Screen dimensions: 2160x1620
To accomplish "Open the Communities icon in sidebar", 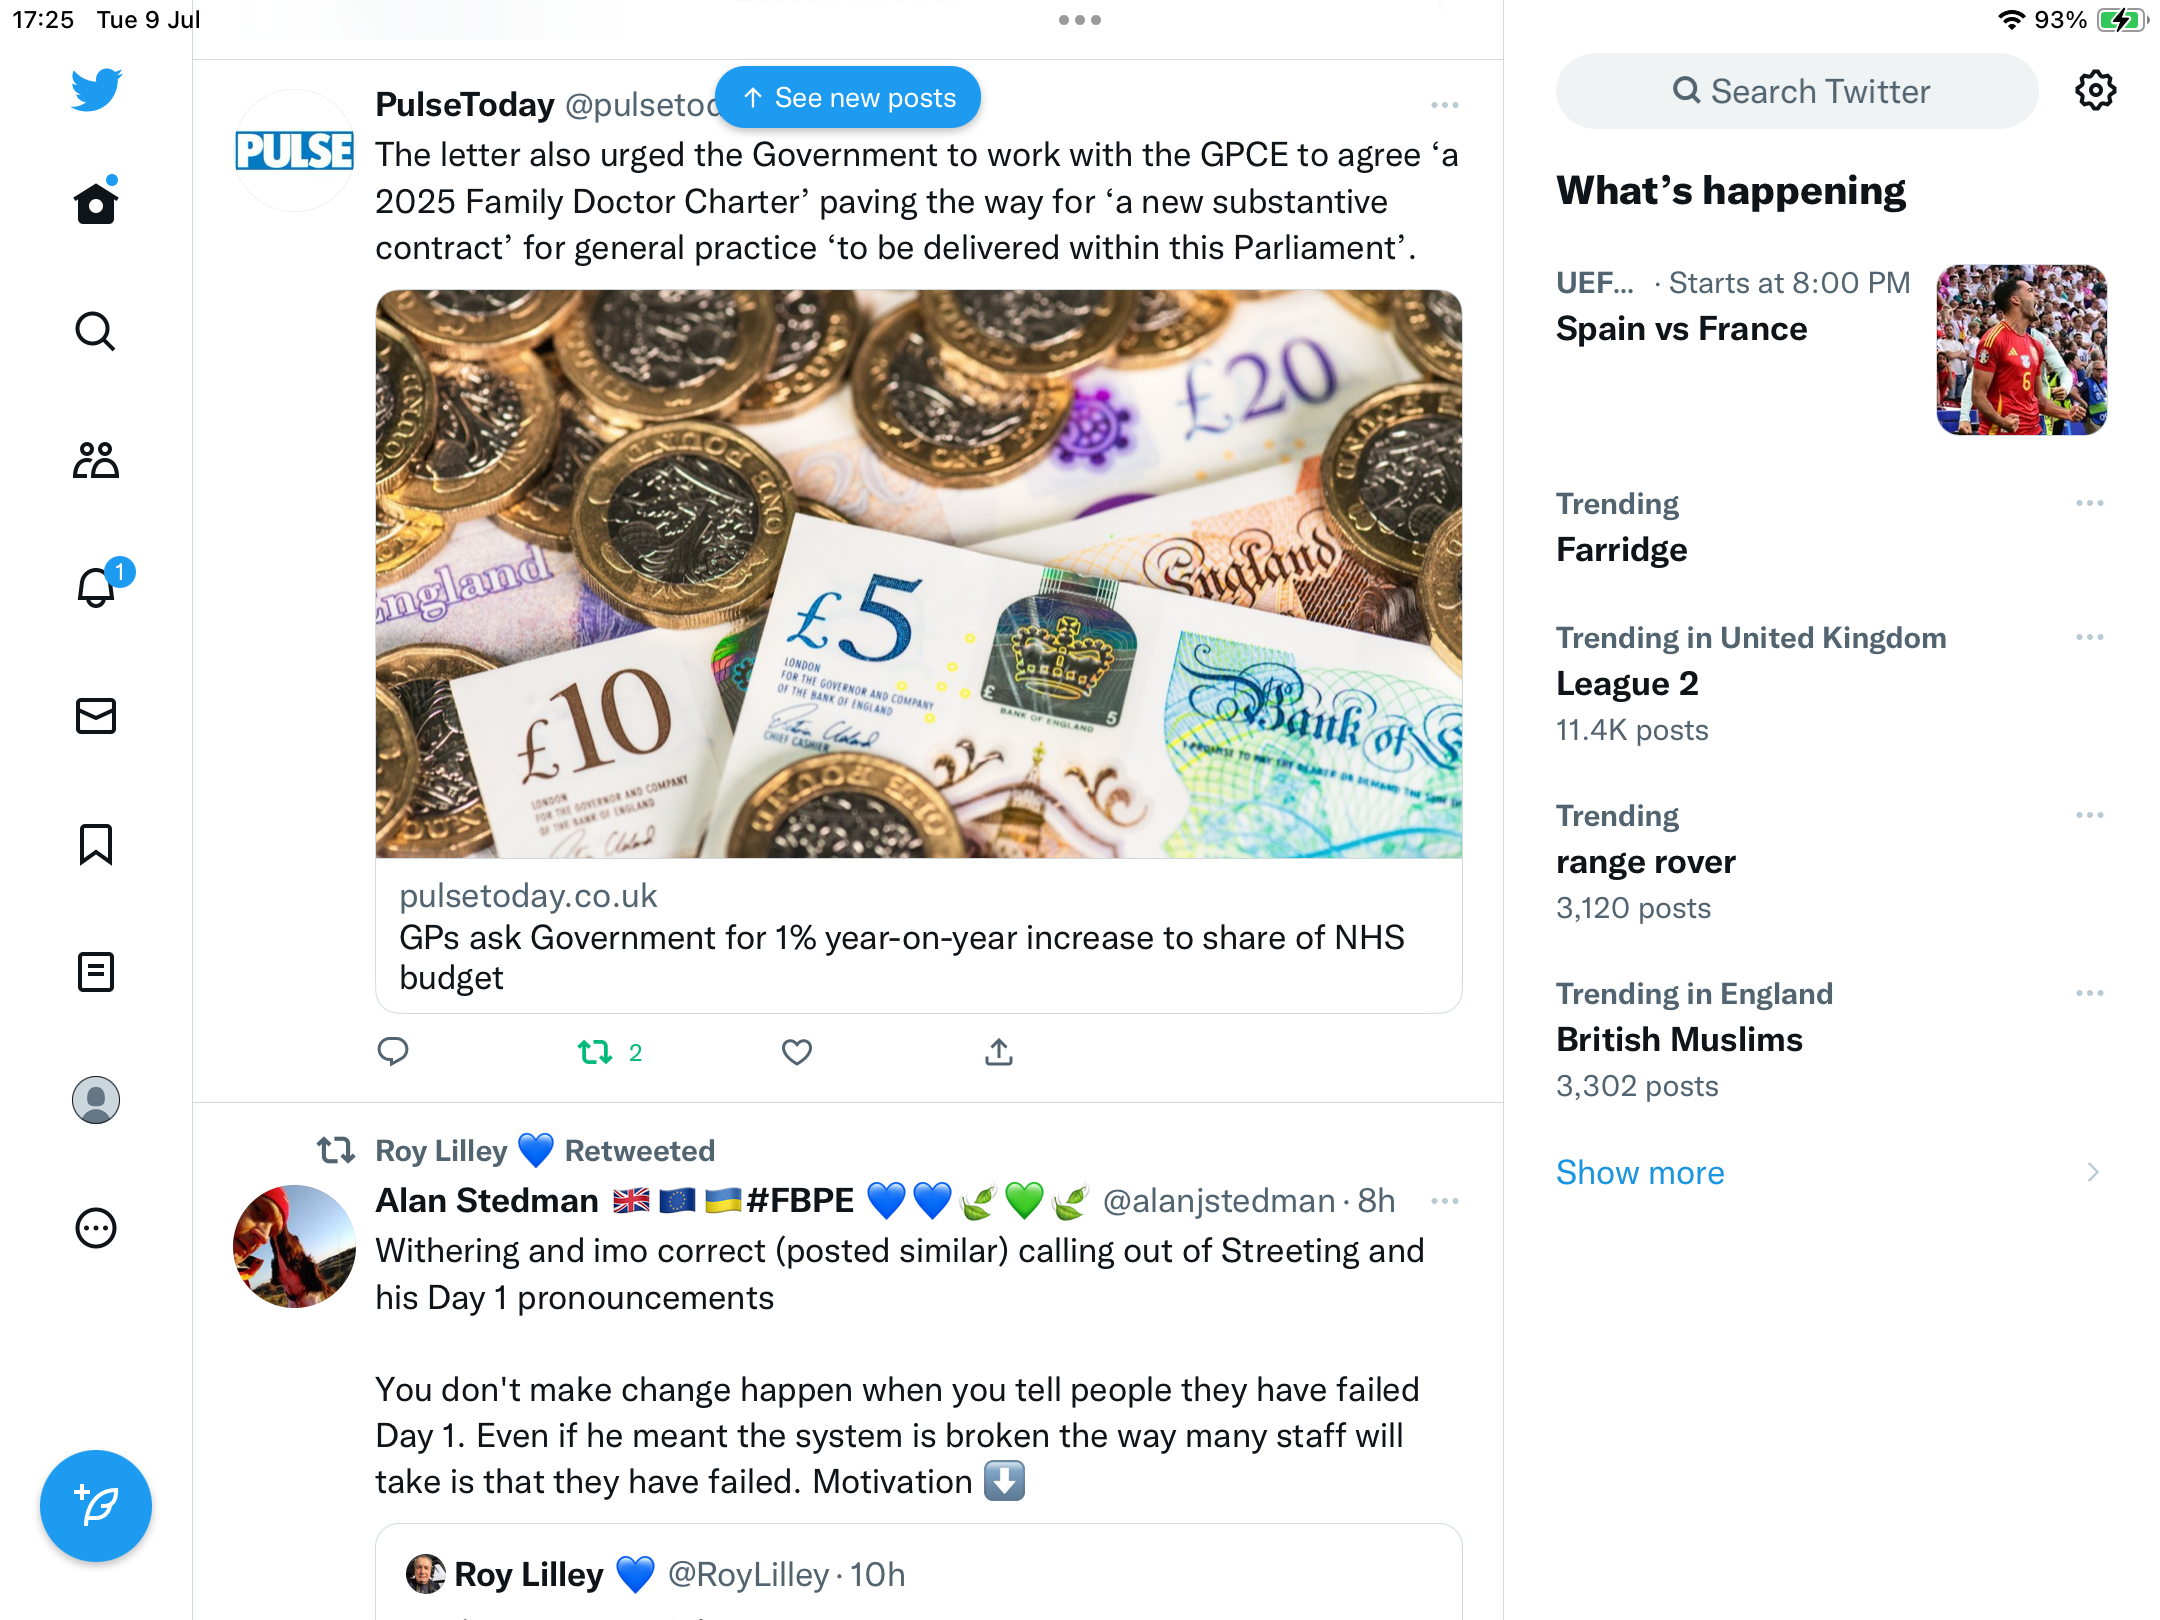I will point(96,460).
